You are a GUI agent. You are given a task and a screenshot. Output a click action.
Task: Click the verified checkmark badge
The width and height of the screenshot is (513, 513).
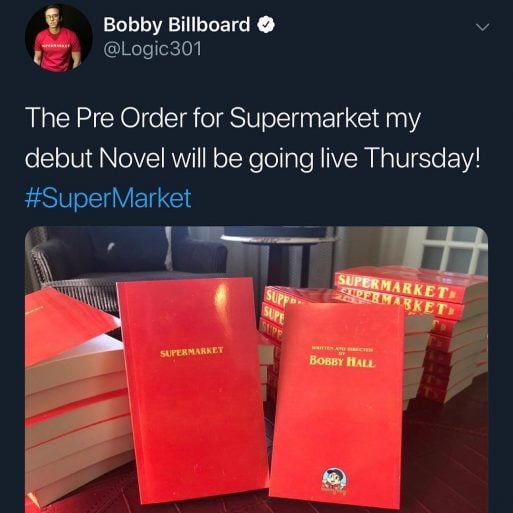[x=266, y=25]
